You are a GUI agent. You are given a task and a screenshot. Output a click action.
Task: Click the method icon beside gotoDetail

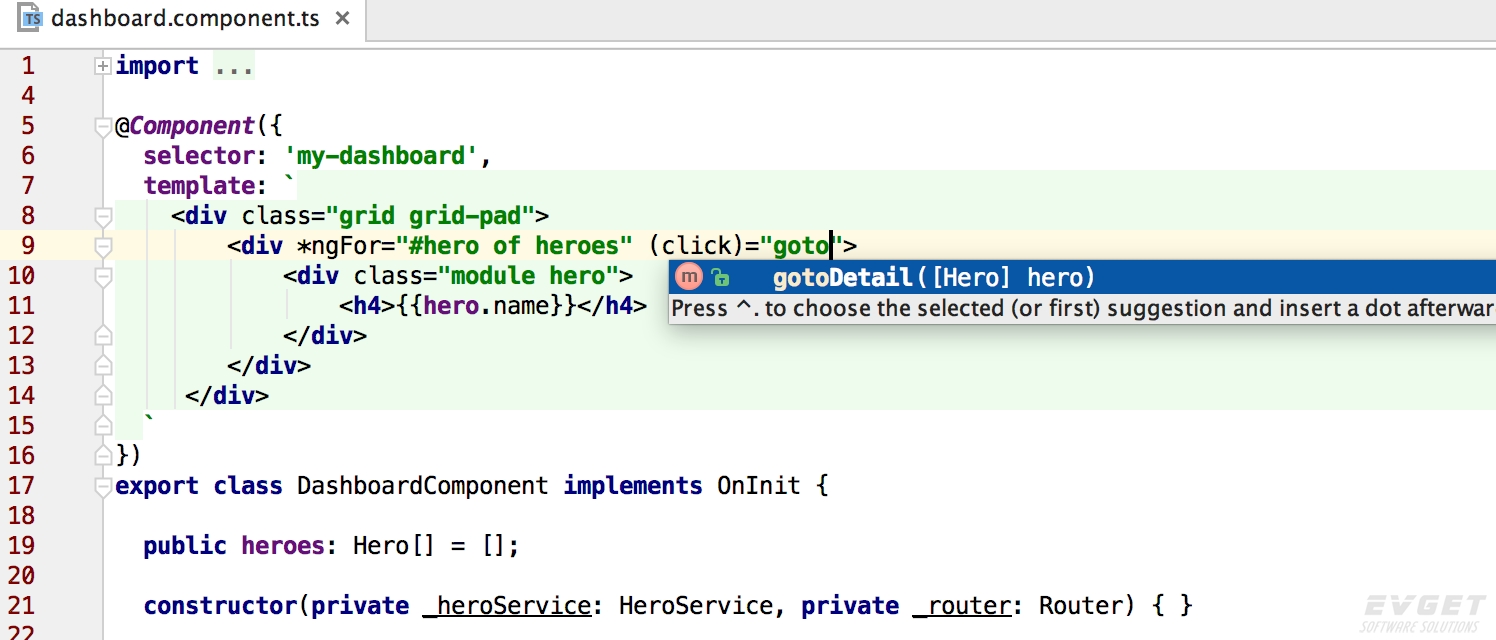pyautogui.click(x=689, y=277)
